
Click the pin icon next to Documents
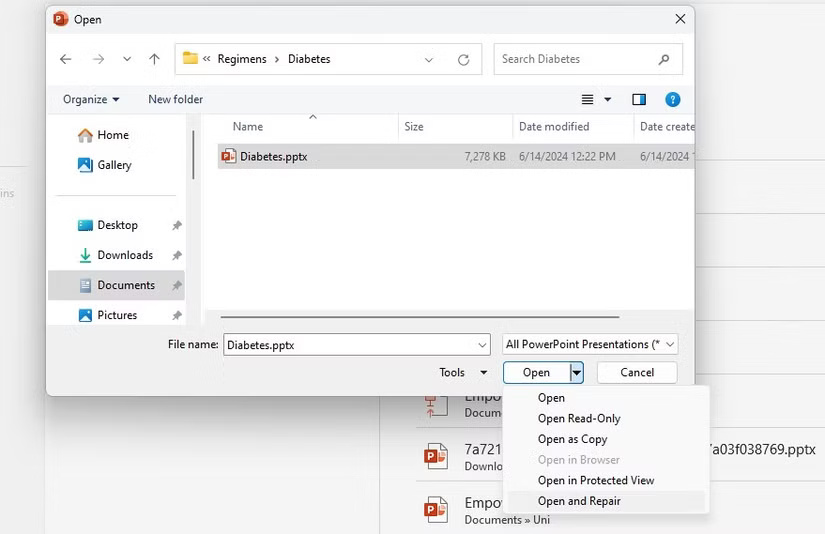coord(177,285)
